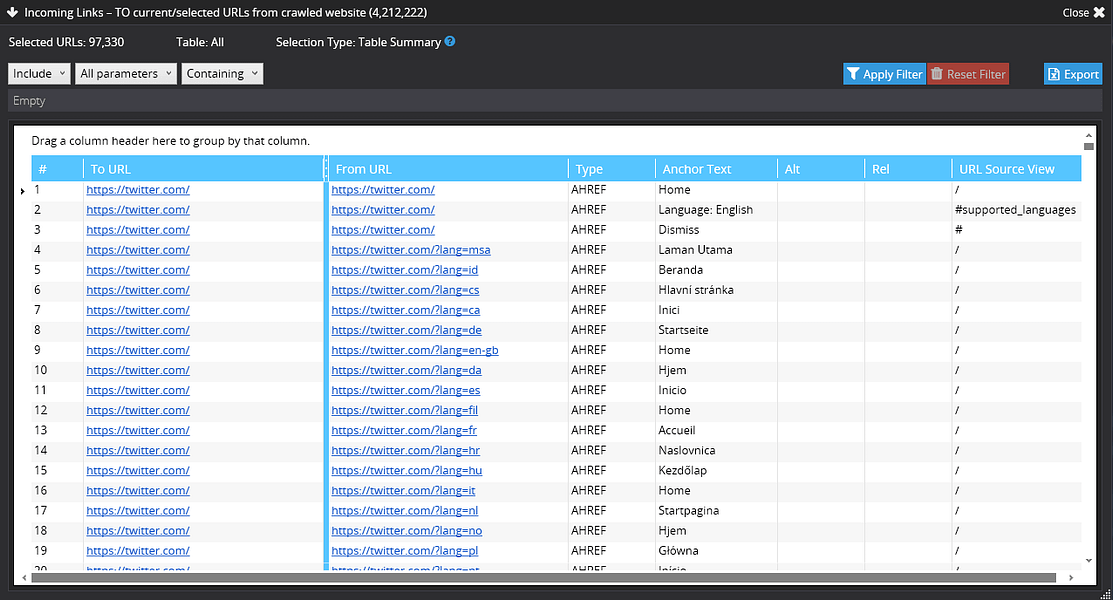
Task: Select the 'Kezdőlap' anchor text cell
Action: click(716, 470)
